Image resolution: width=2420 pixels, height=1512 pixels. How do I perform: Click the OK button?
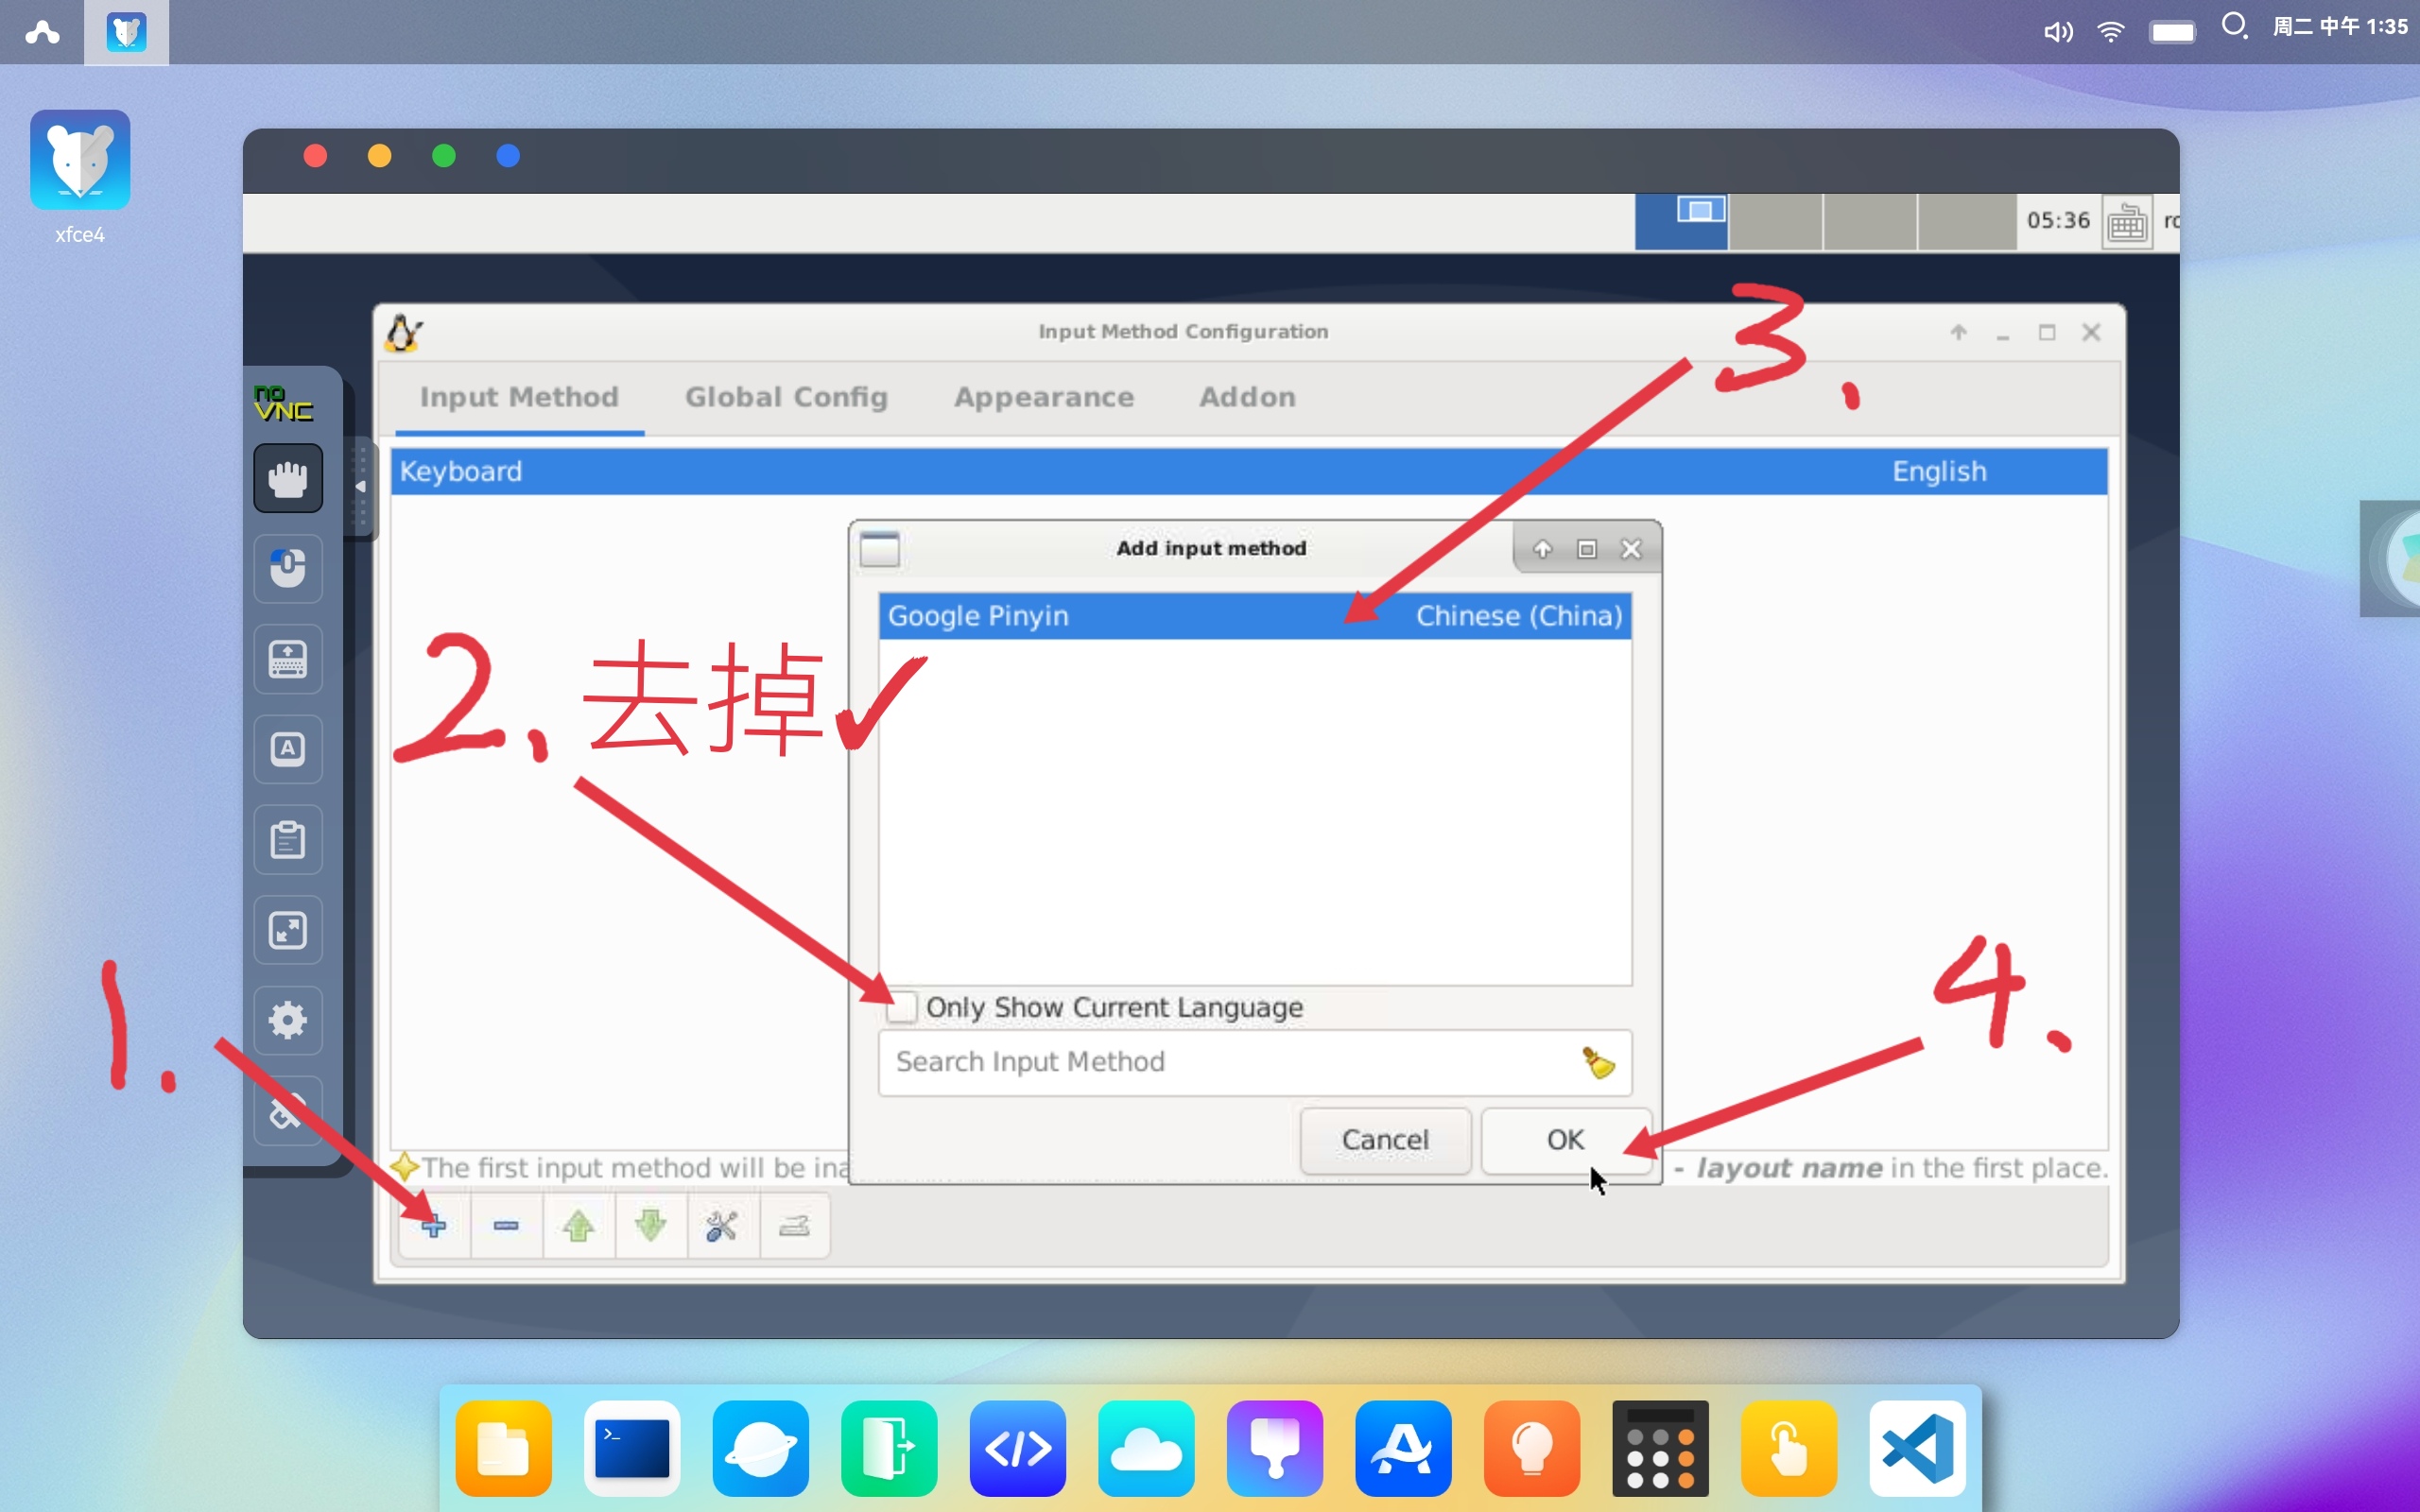click(x=1566, y=1140)
